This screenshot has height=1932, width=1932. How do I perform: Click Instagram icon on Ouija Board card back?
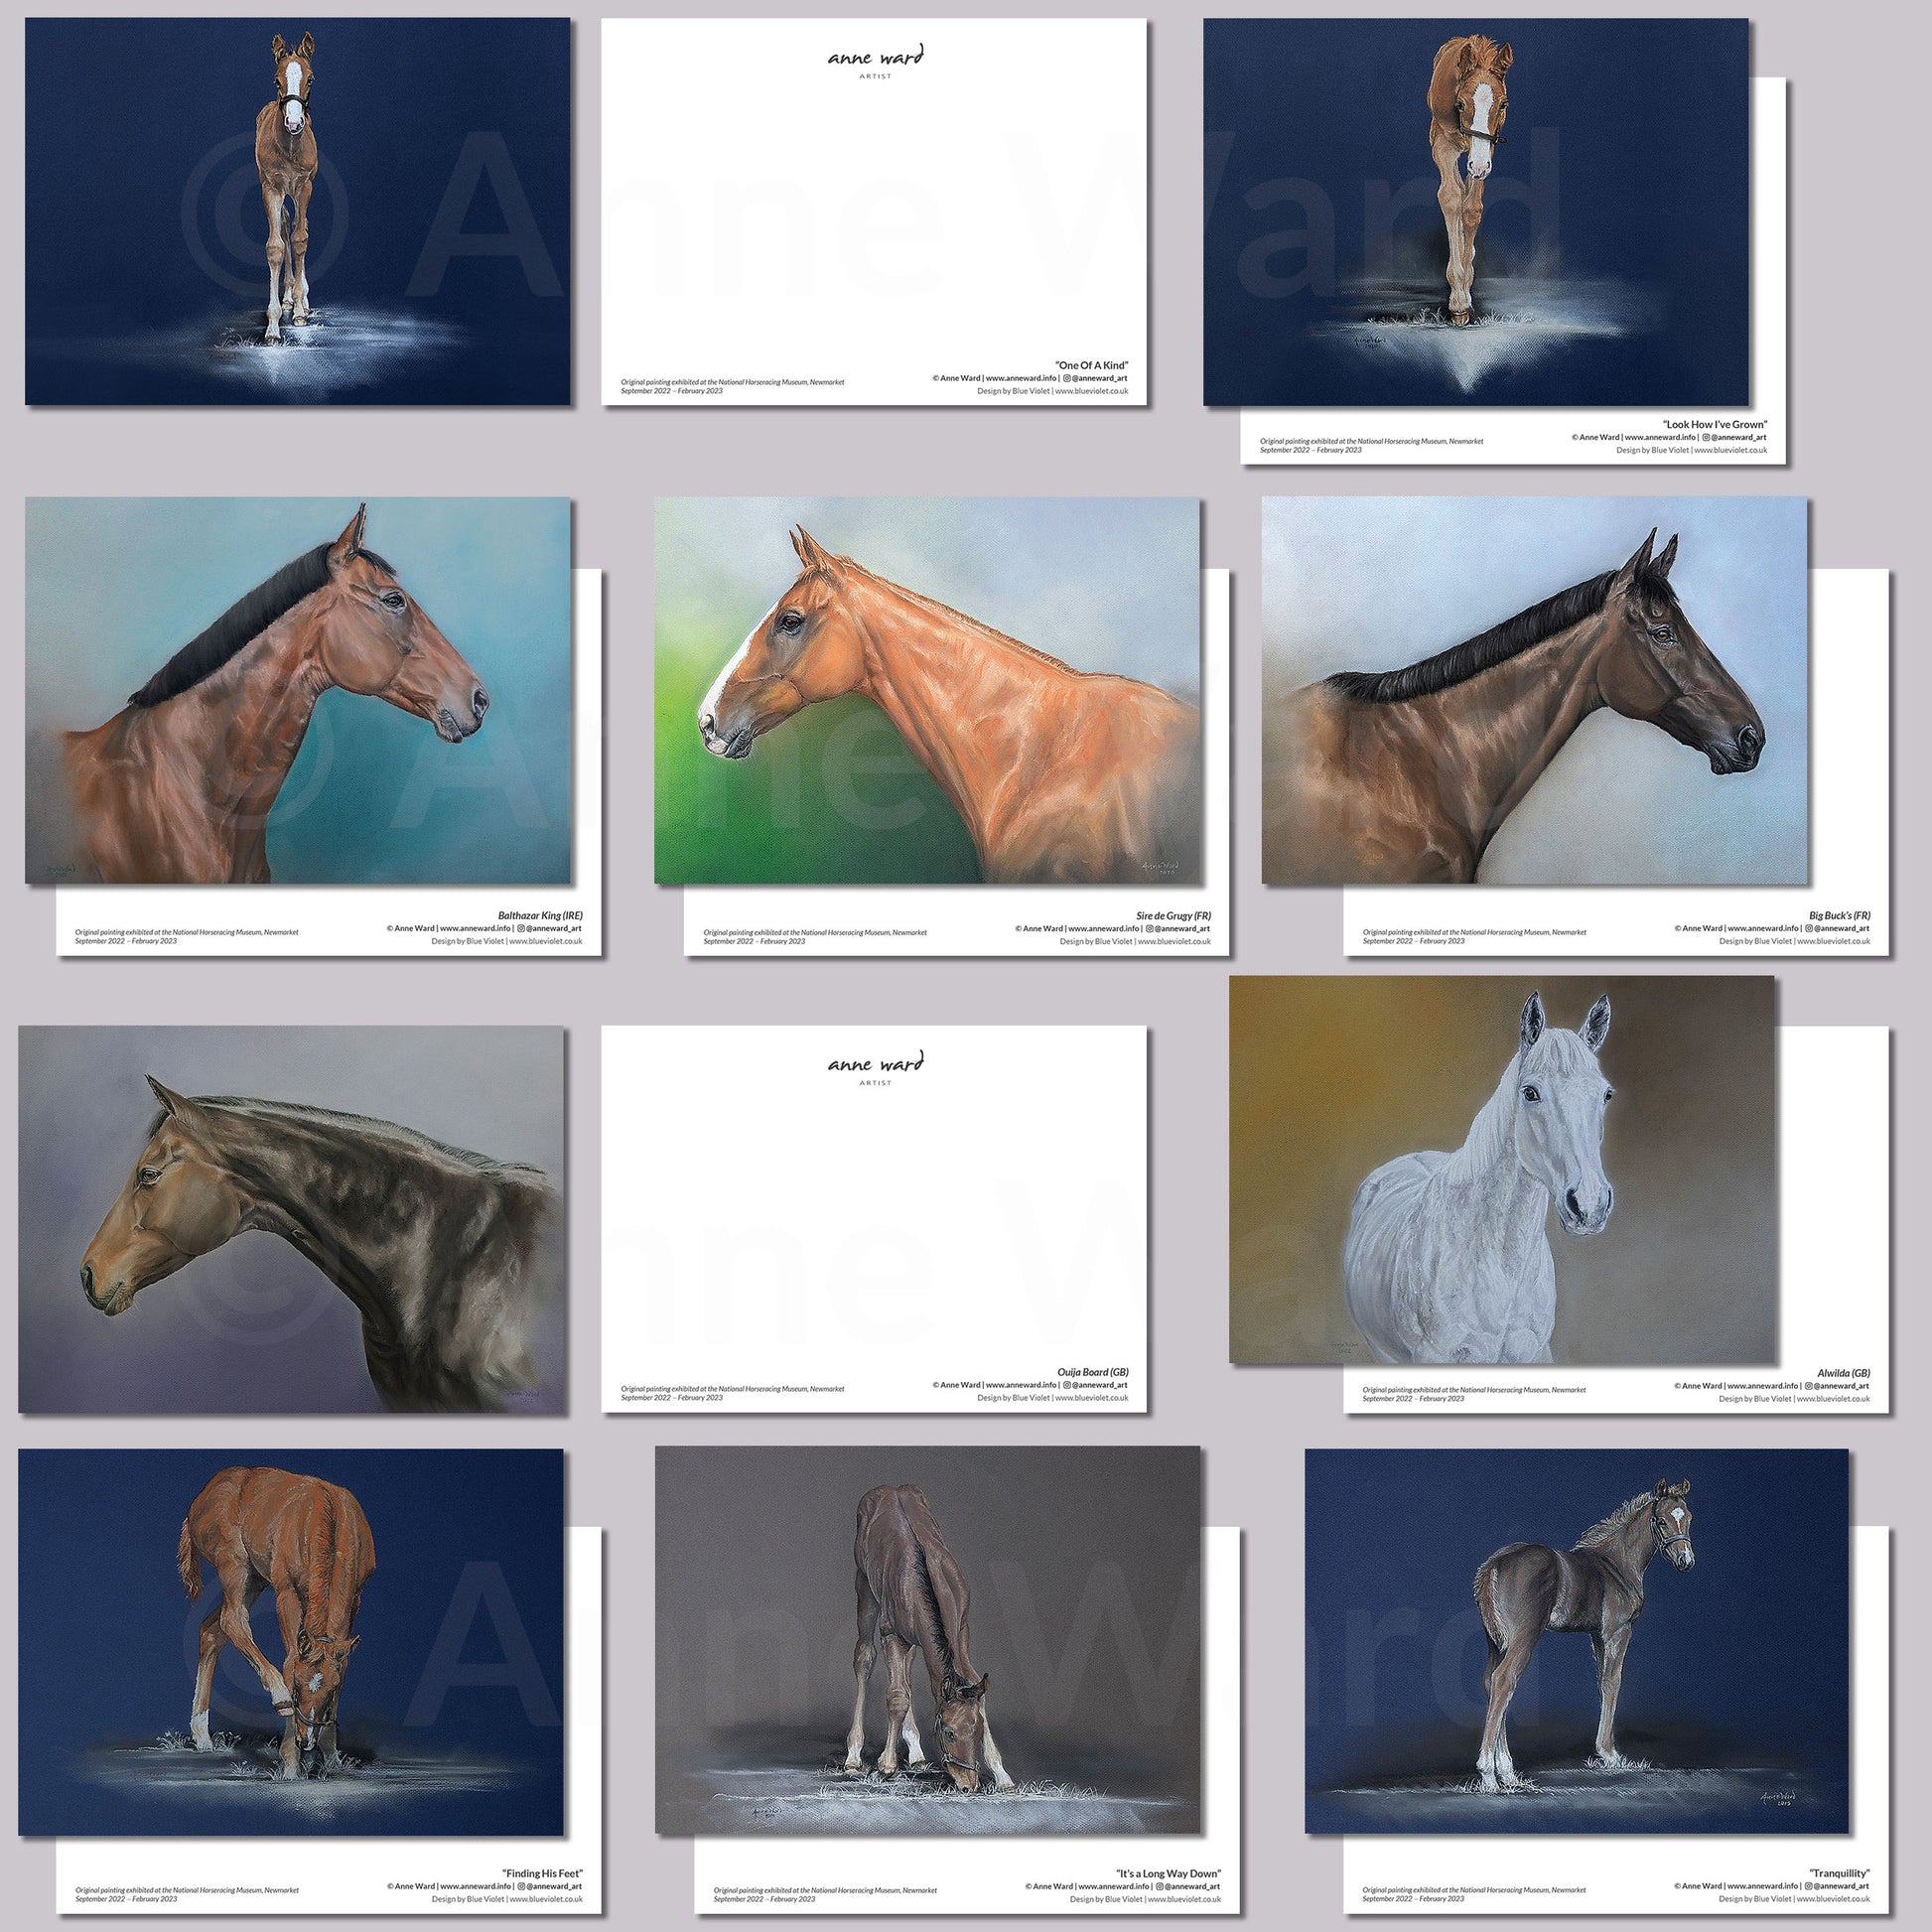pos(1067,1385)
